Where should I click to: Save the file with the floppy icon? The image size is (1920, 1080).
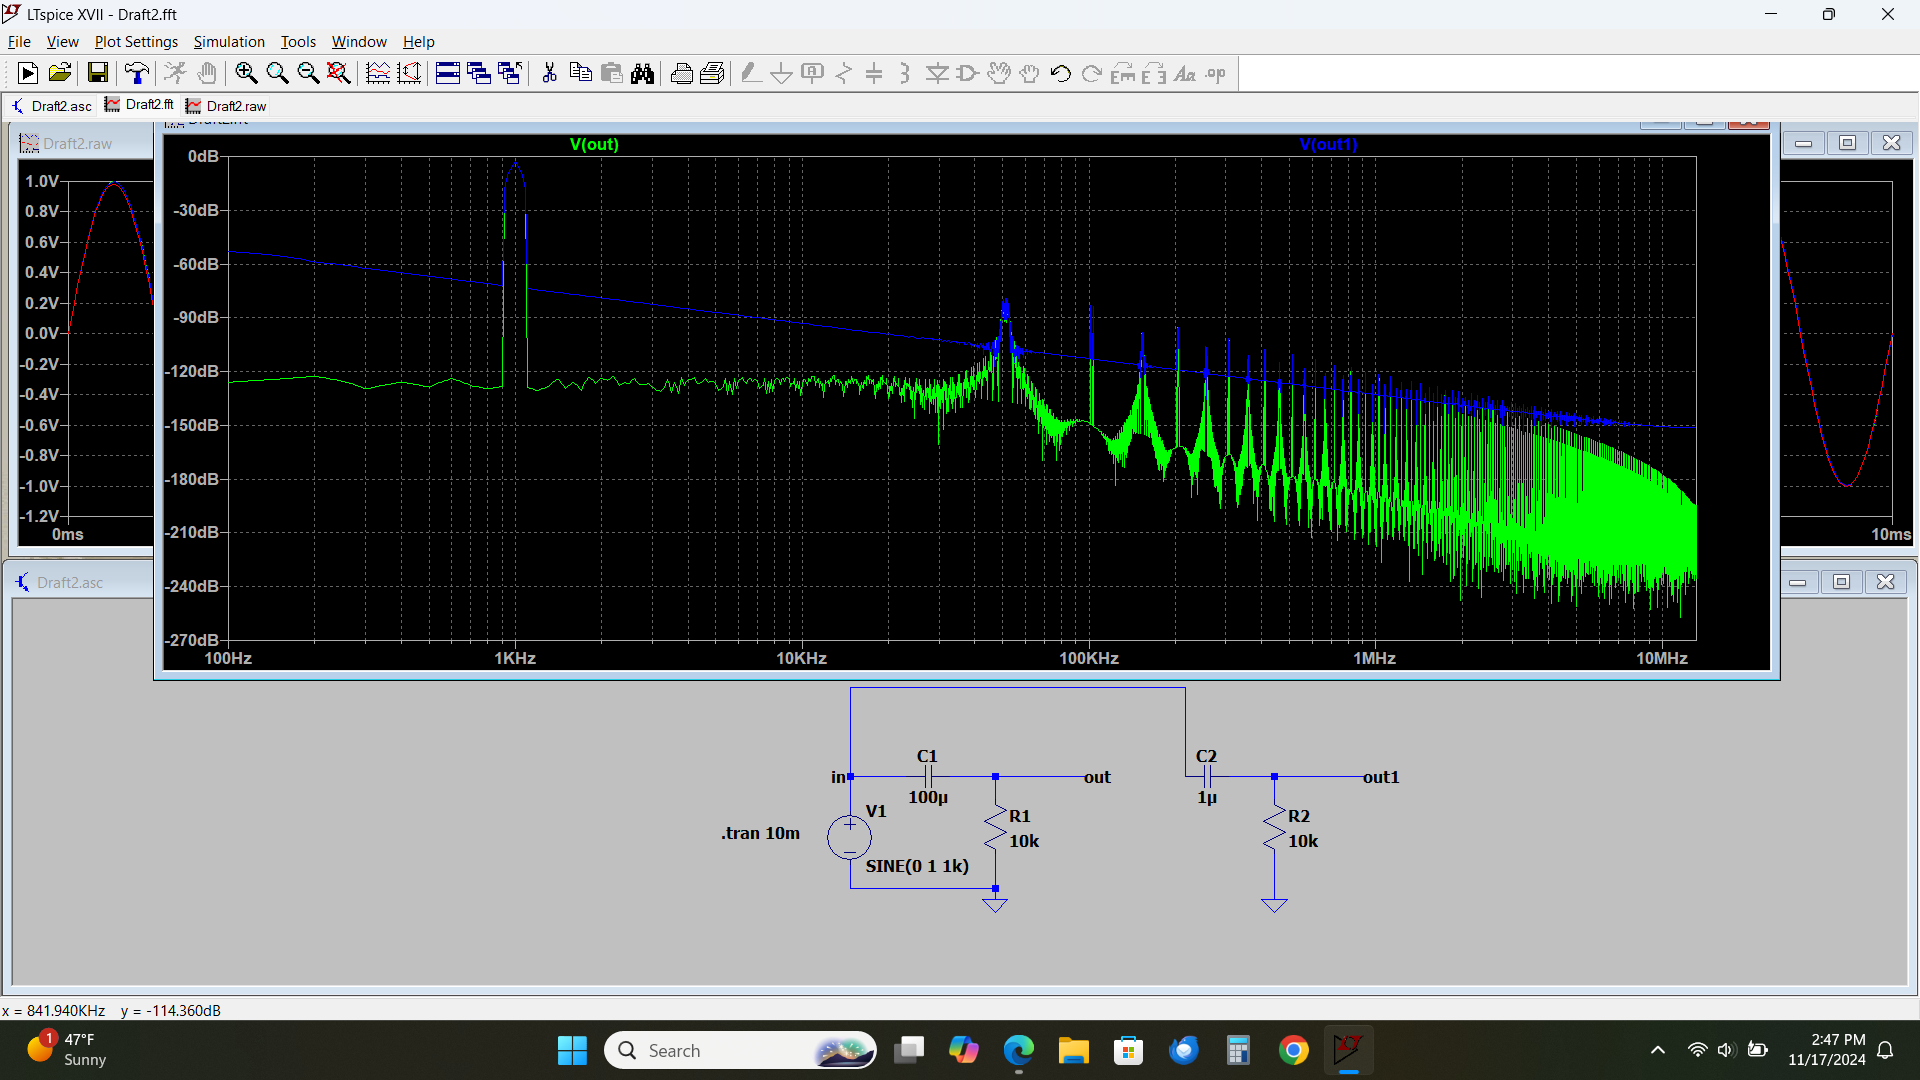(x=97, y=73)
